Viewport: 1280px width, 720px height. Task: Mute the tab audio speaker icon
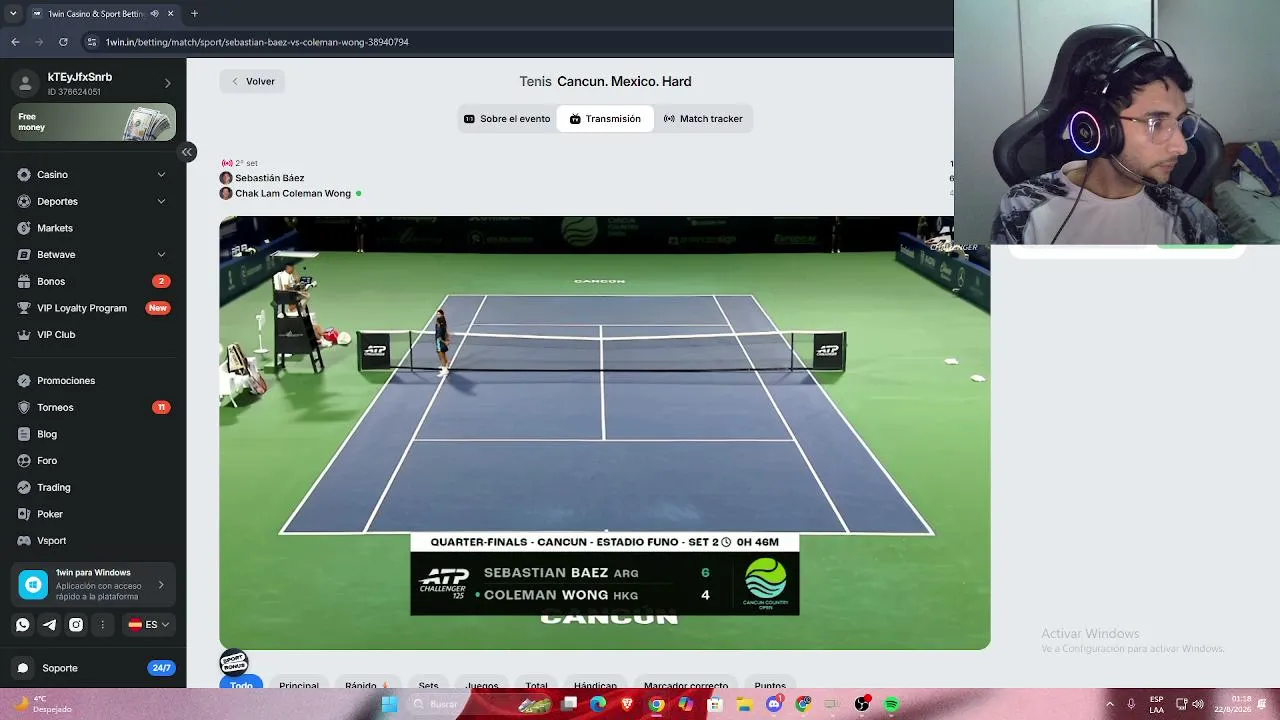154,14
